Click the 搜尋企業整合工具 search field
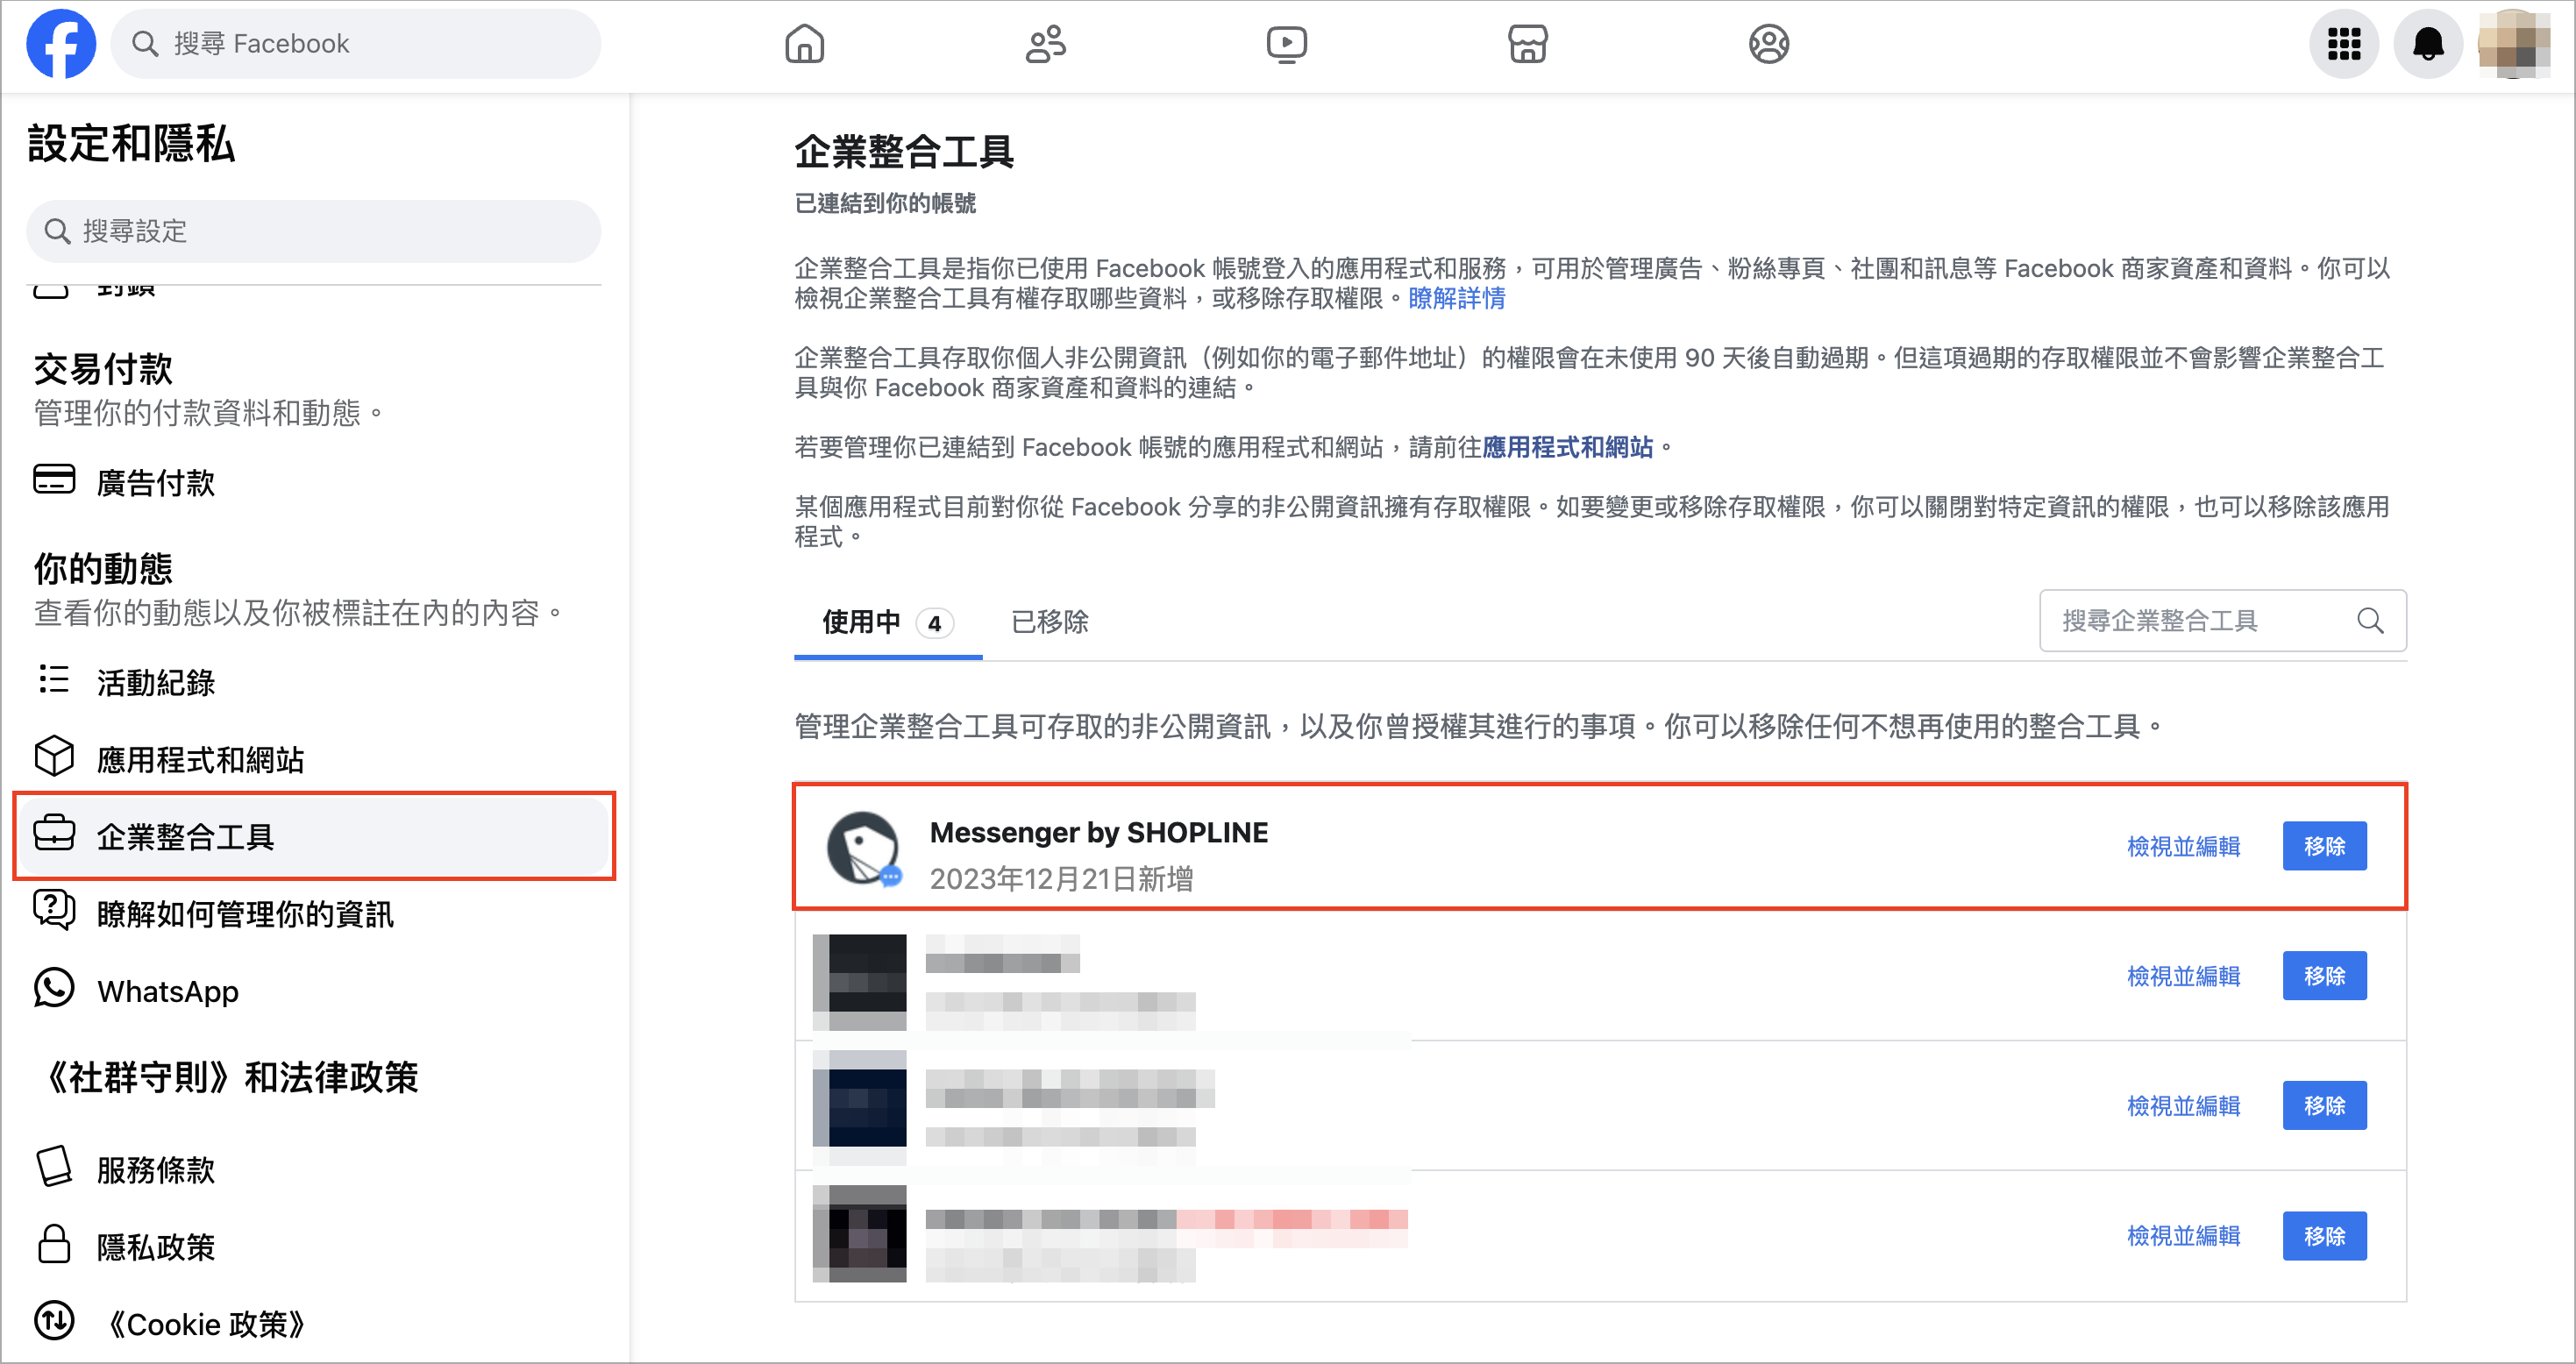2576x1364 pixels. tap(2222, 621)
